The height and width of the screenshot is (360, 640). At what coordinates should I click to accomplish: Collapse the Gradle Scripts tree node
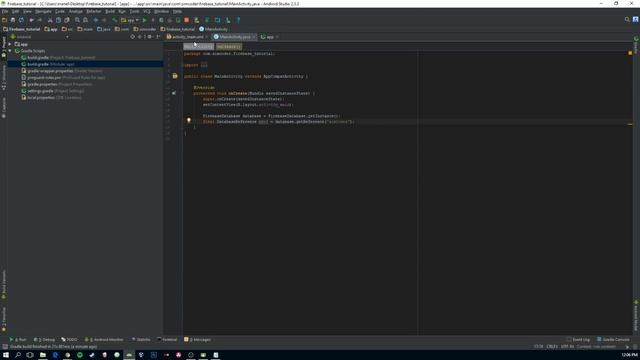coord(10,51)
